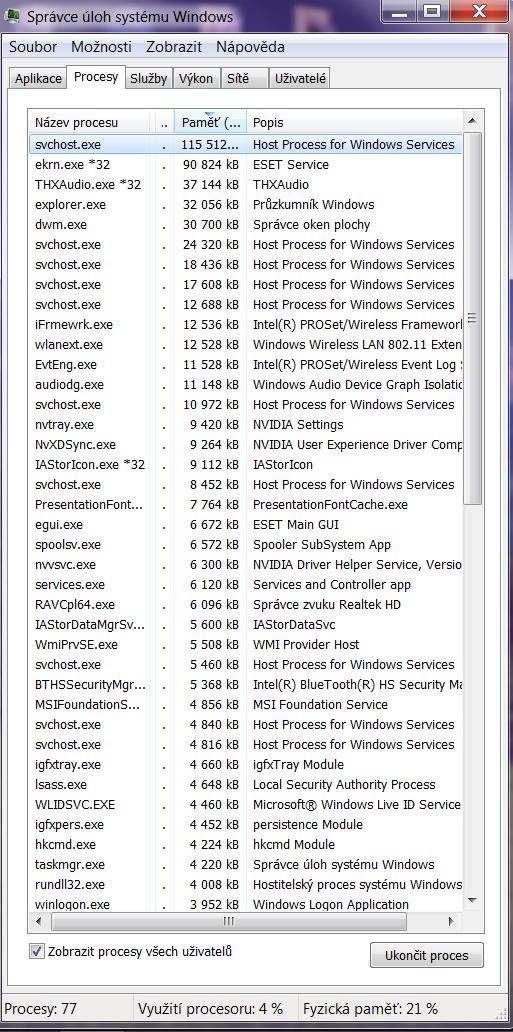Click the Task Manager title bar icon
This screenshot has height=1032, width=513.
[11, 15]
